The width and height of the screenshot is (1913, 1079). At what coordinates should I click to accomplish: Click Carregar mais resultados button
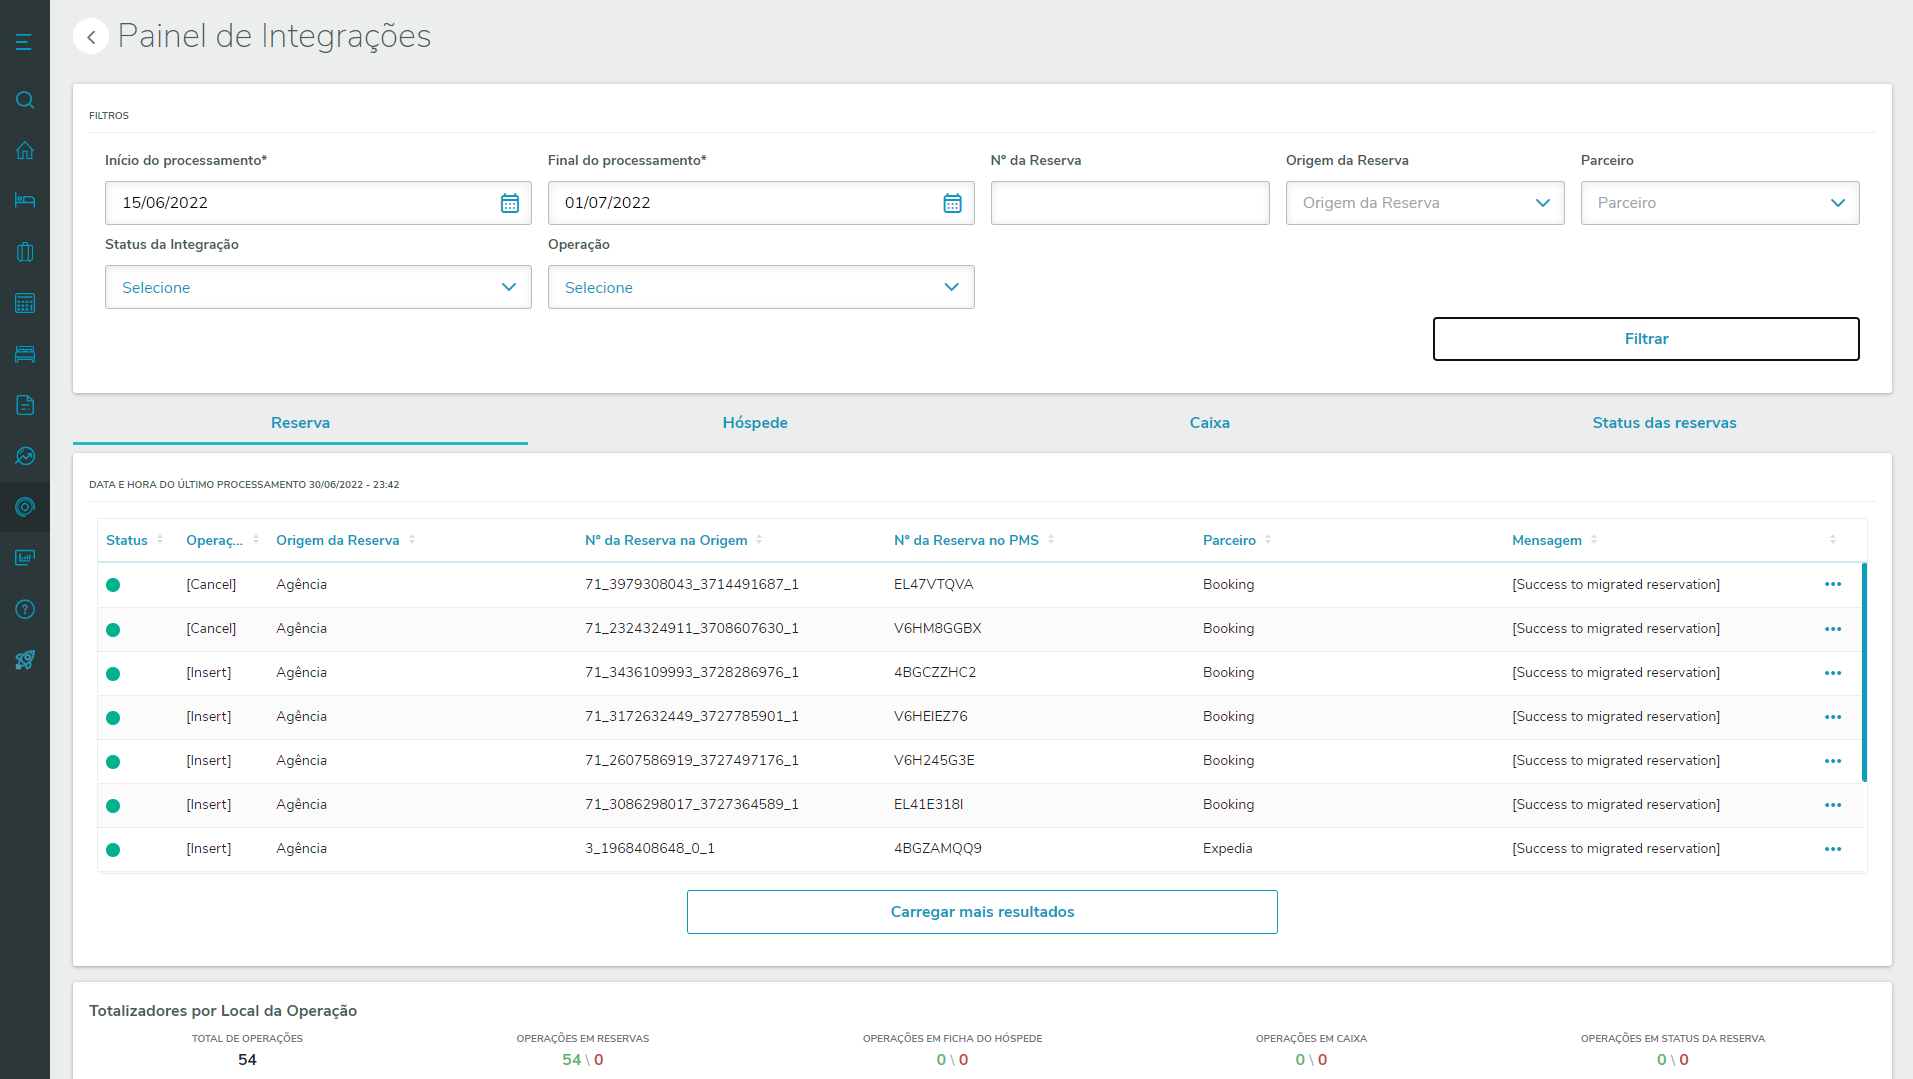point(982,912)
